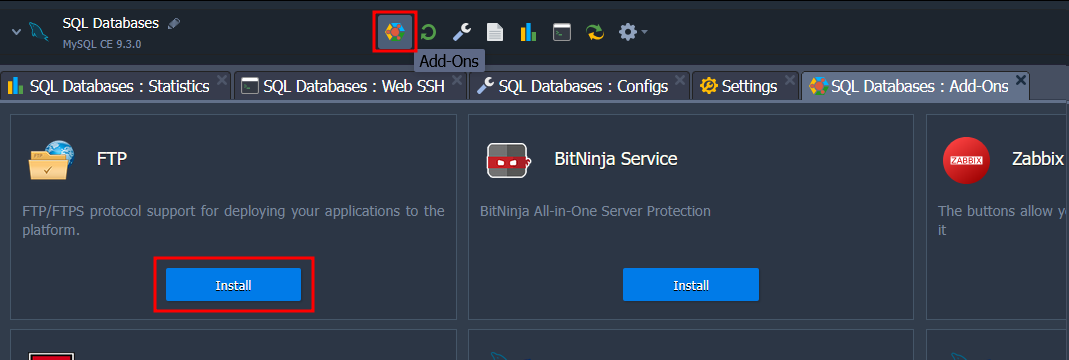
Task: Install the BitNinja Service add-on
Action: tap(691, 285)
